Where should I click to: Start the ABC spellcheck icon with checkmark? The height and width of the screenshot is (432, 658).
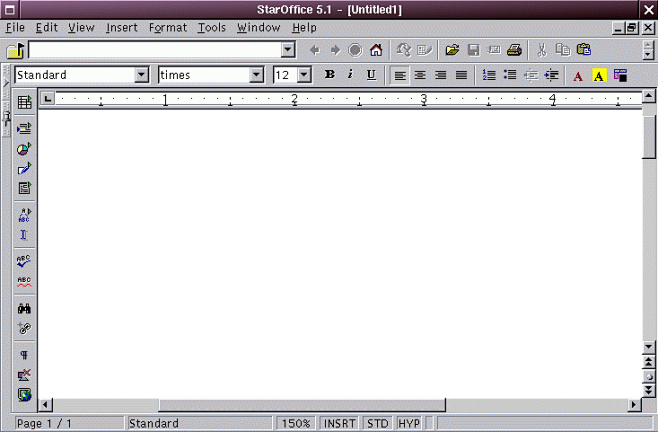tap(24, 261)
